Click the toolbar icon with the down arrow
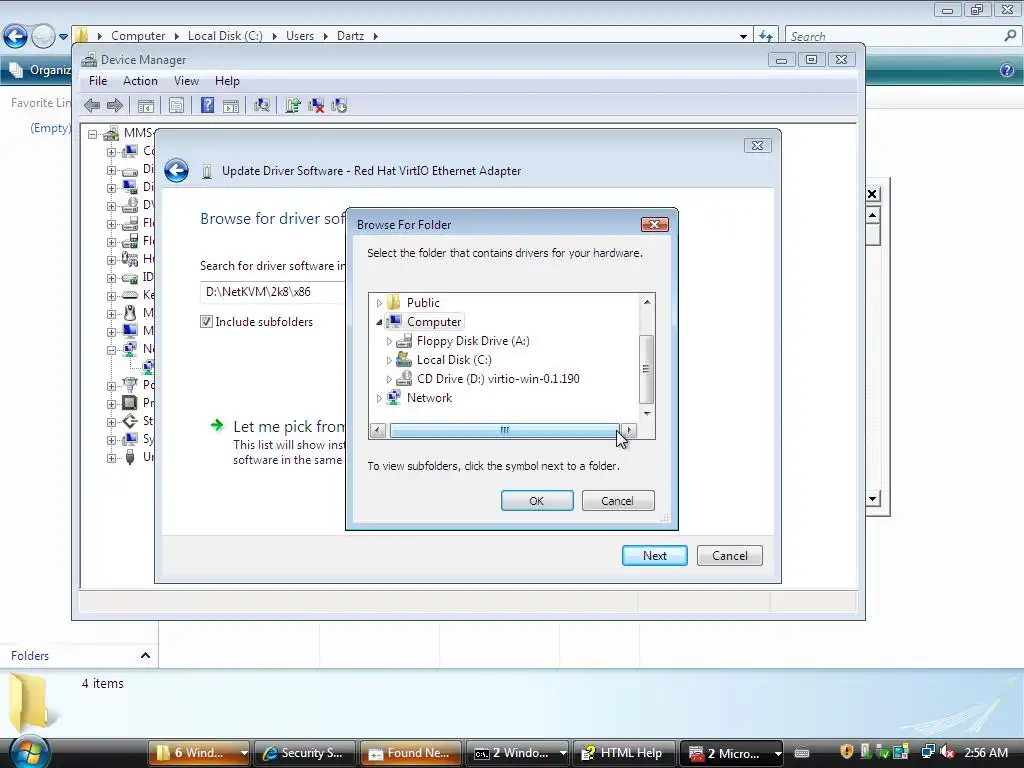 [339, 105]
